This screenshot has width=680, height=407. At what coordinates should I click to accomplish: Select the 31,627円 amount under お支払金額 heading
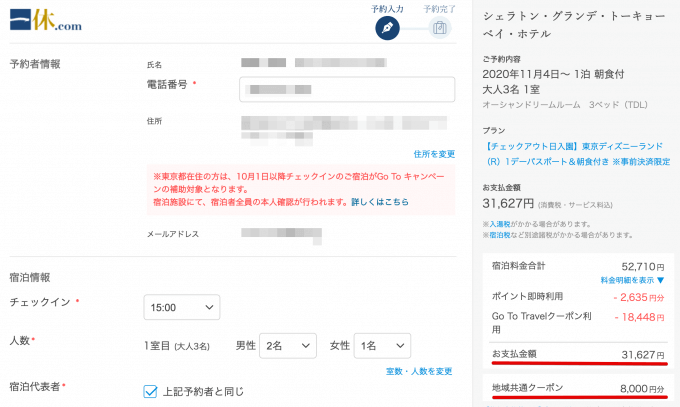(x=508, y=203)
